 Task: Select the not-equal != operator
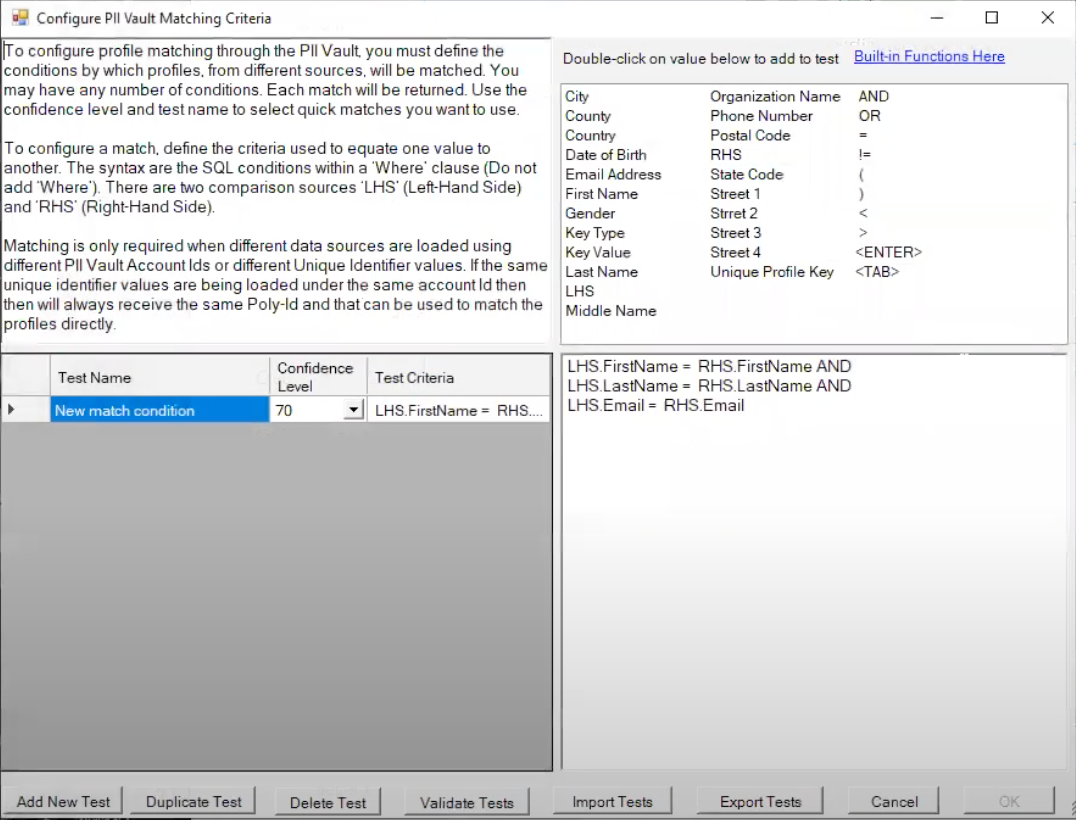pyautogui.click(x=865, y=155)
